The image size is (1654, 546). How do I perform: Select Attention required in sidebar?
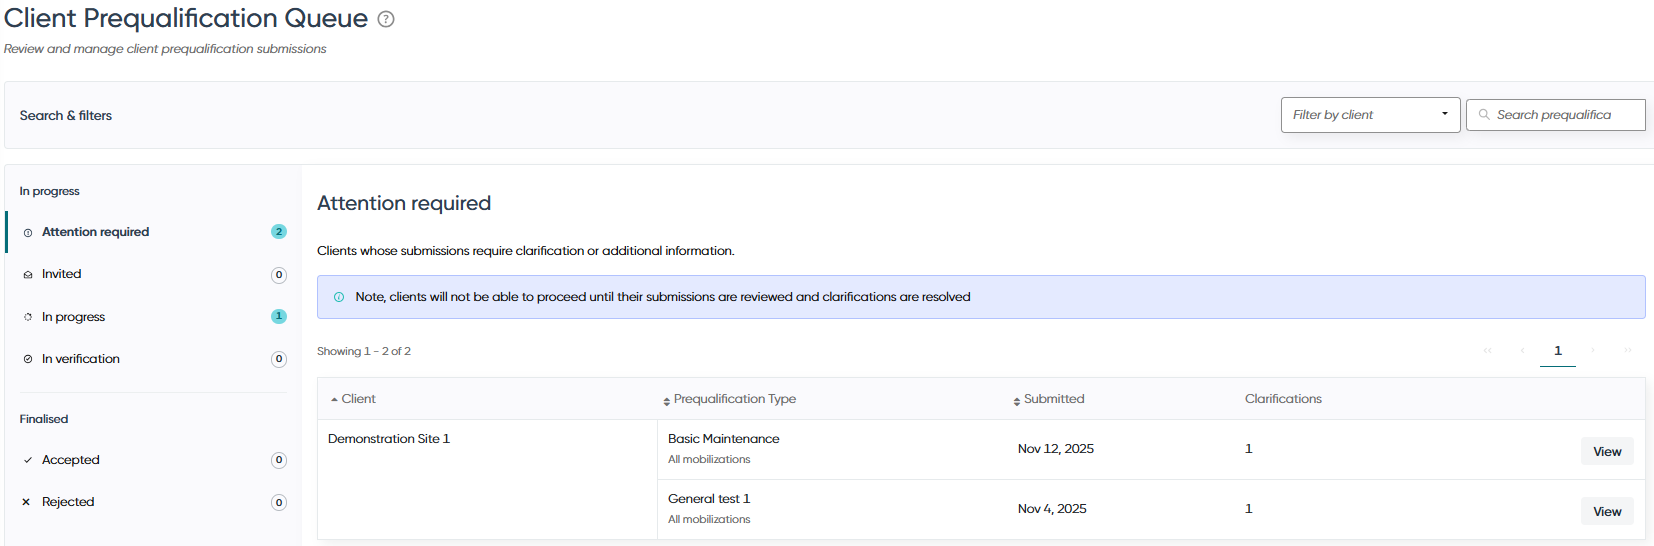(154, 232)
